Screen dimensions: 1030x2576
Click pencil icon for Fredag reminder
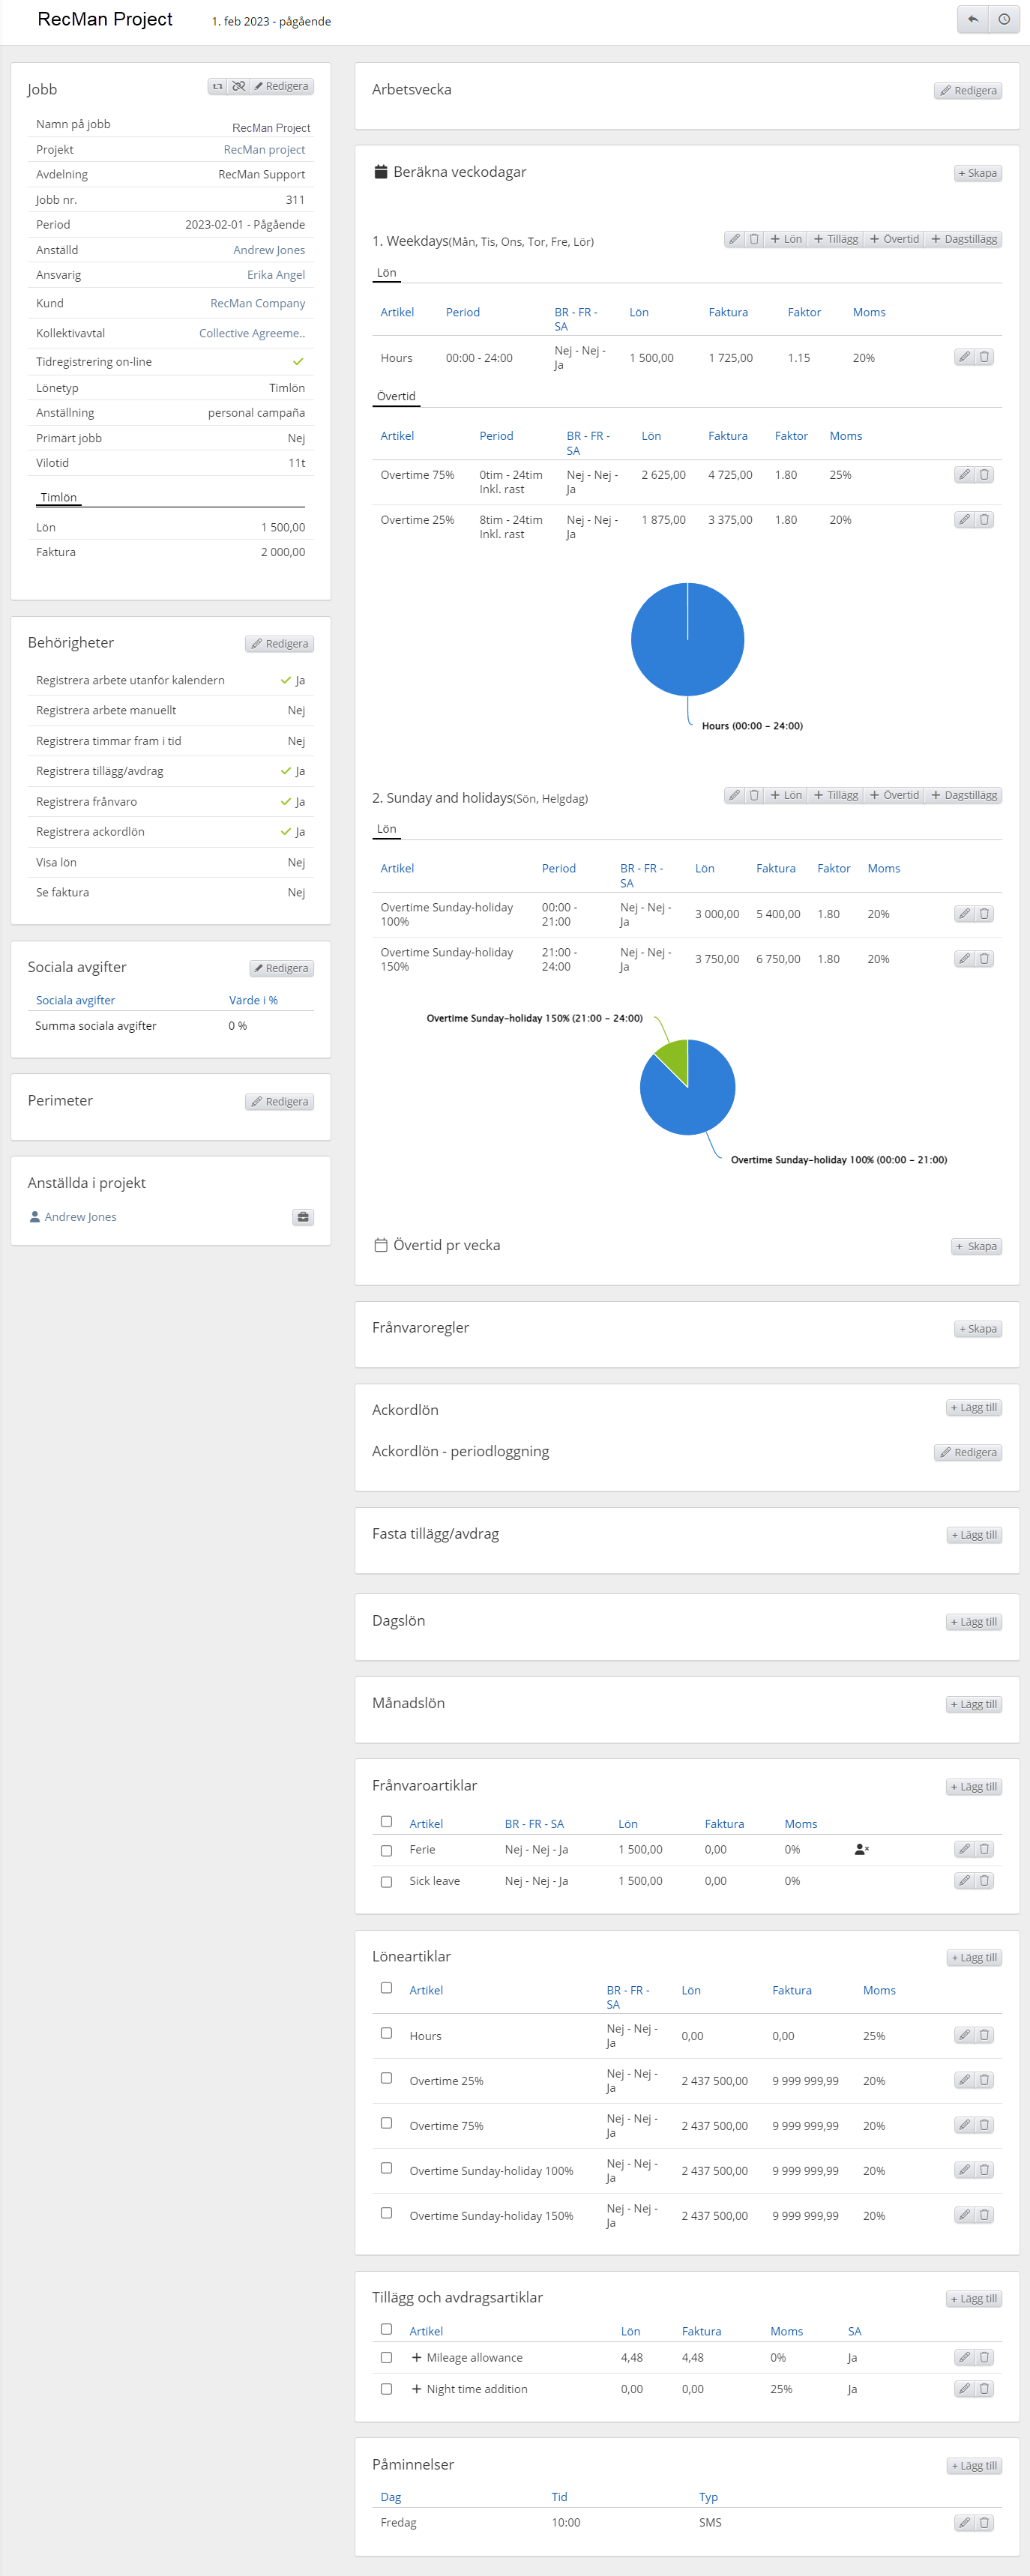tap(963, 2522)
